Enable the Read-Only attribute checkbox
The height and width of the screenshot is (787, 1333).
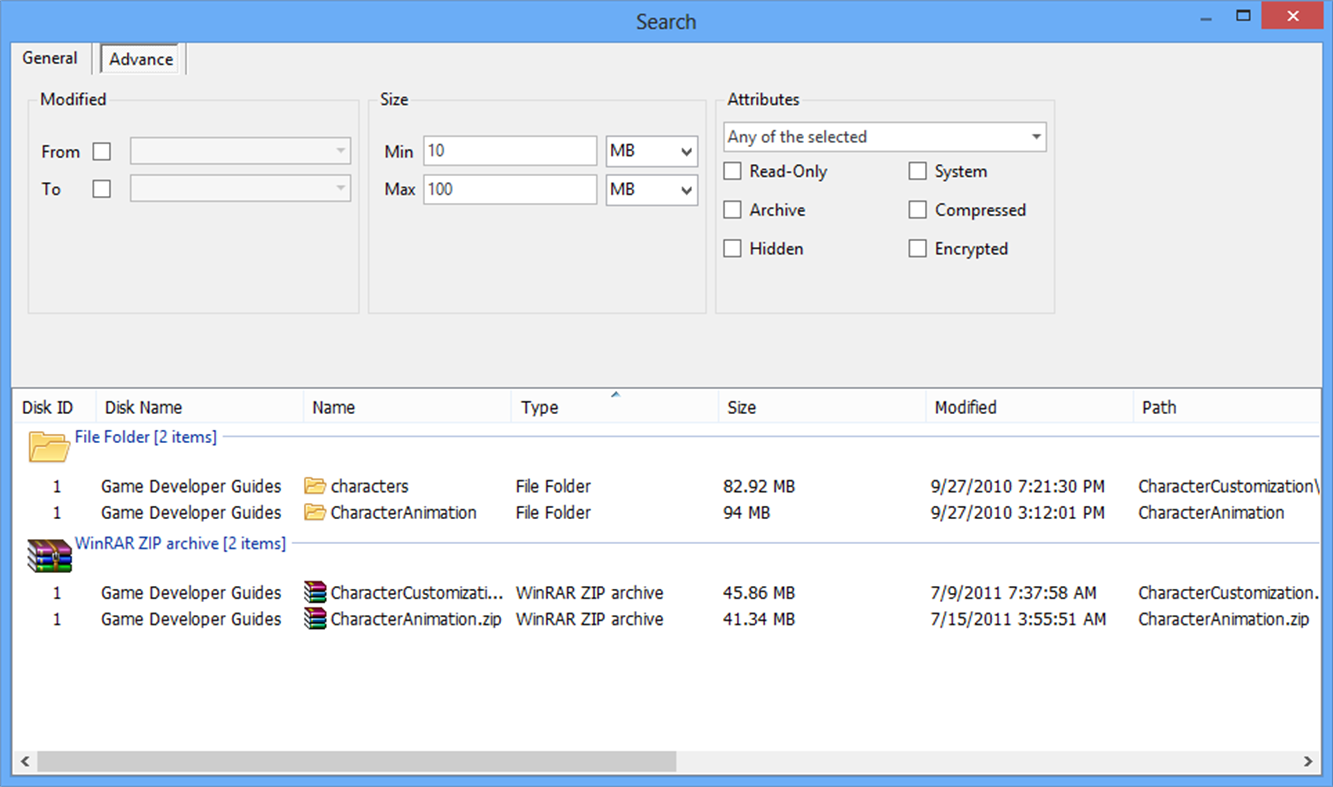pos(731,171)
